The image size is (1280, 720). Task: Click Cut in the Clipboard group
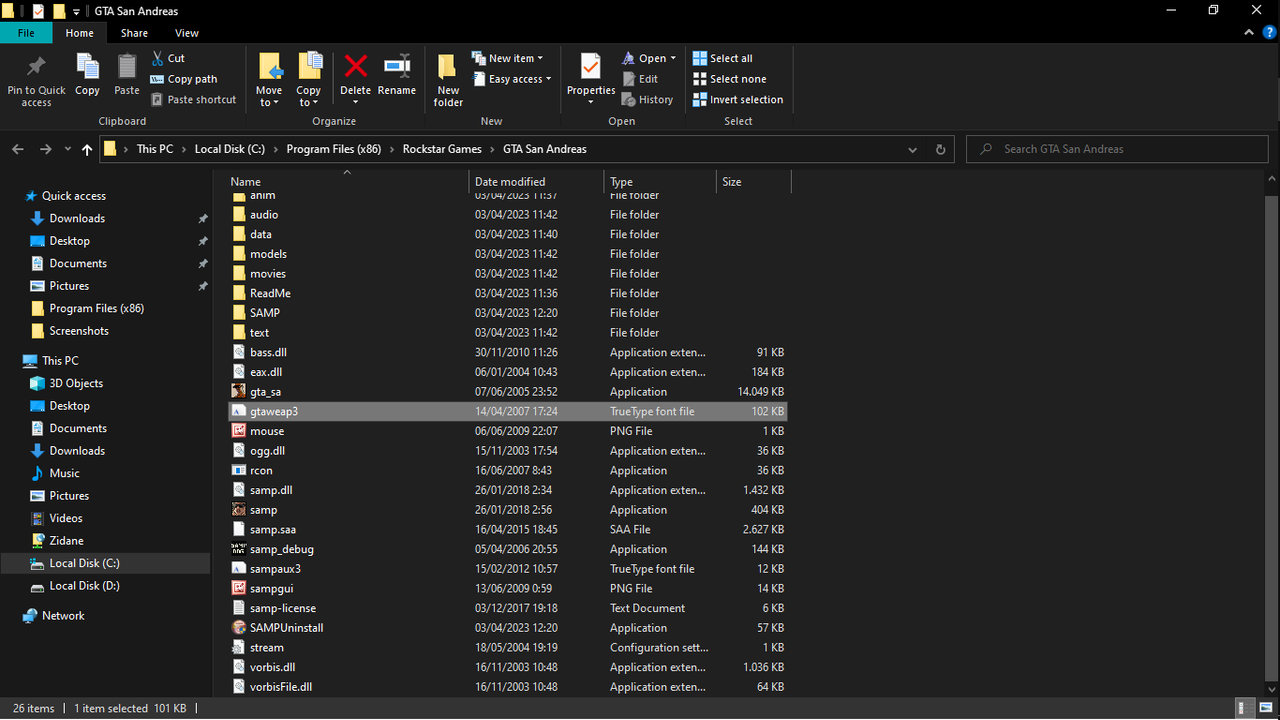coord(168,58)
